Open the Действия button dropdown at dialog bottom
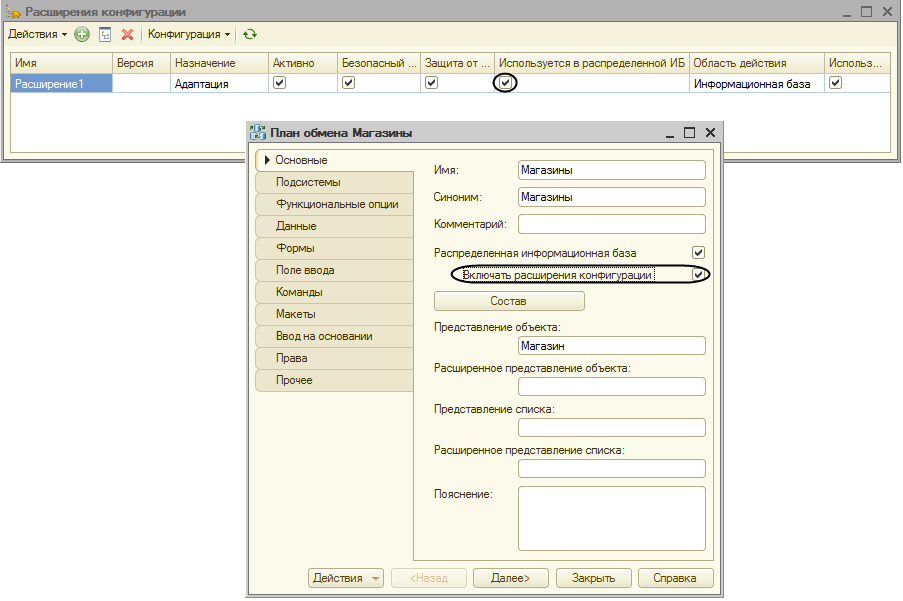 coord(346,578)
